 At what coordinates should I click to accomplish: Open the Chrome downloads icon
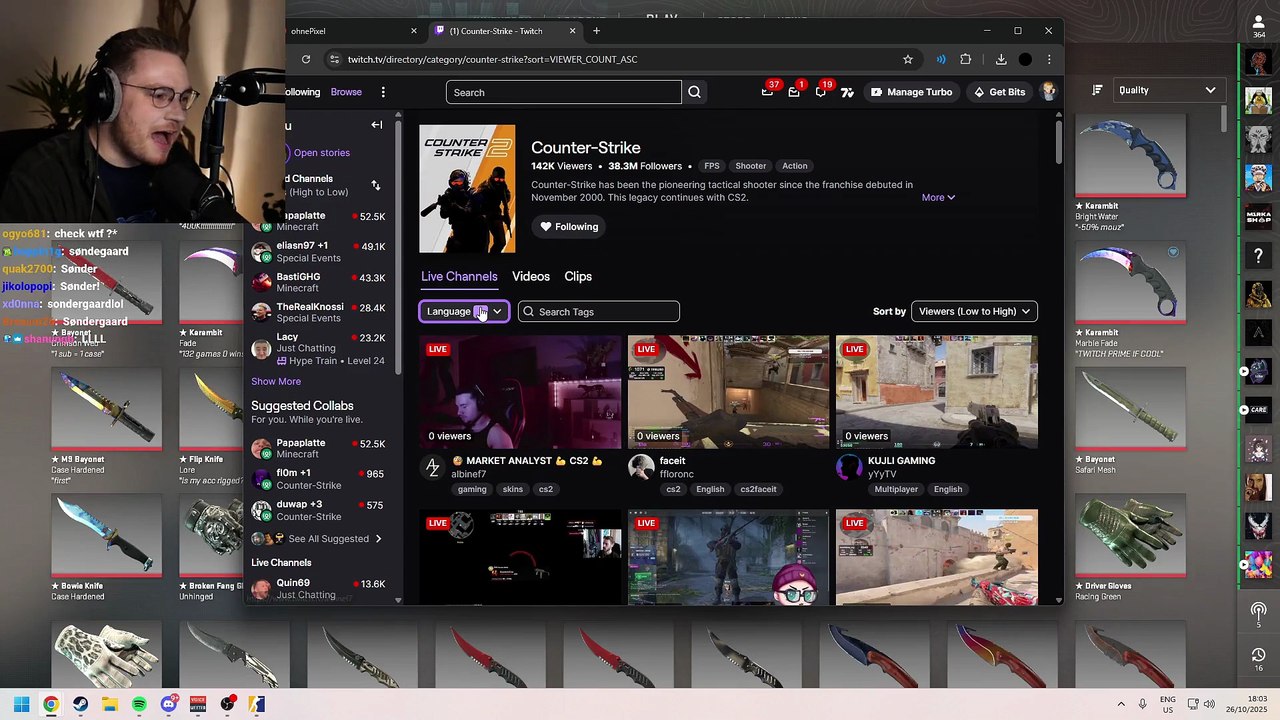(x=1001, y=59)
